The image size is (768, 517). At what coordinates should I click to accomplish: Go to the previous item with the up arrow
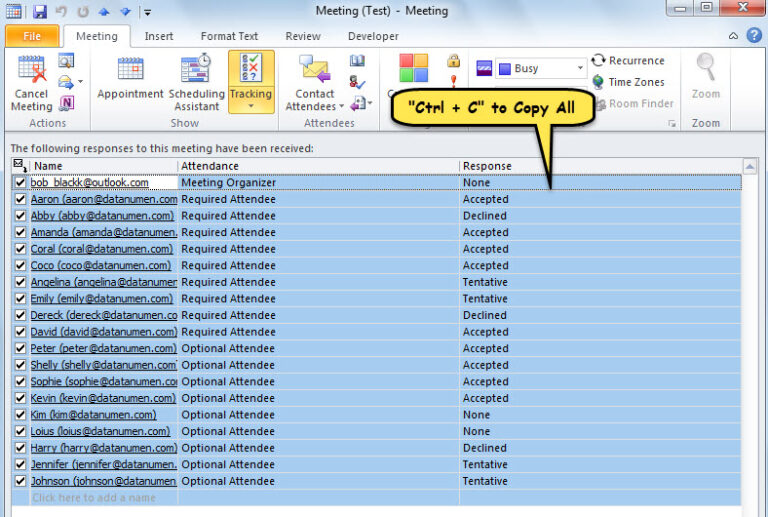pos(104,11)
